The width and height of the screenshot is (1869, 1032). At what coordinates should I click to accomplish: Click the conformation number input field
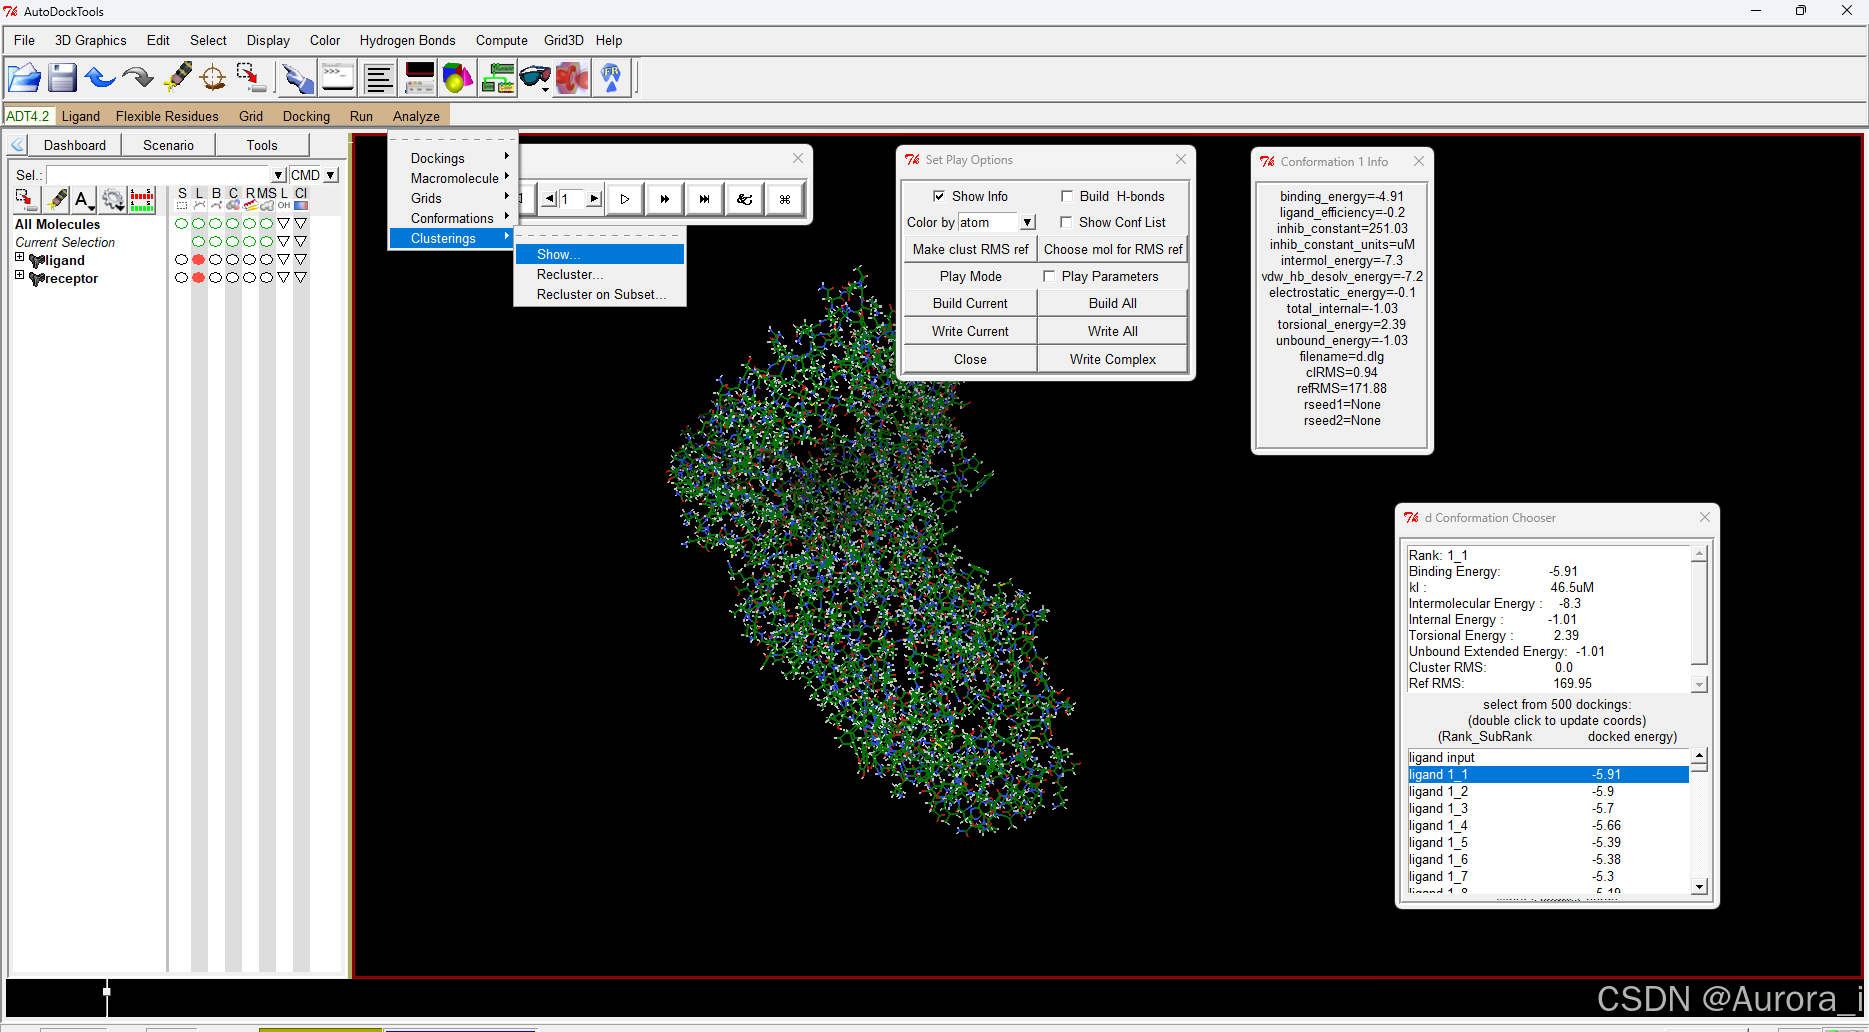click(572, 199)
